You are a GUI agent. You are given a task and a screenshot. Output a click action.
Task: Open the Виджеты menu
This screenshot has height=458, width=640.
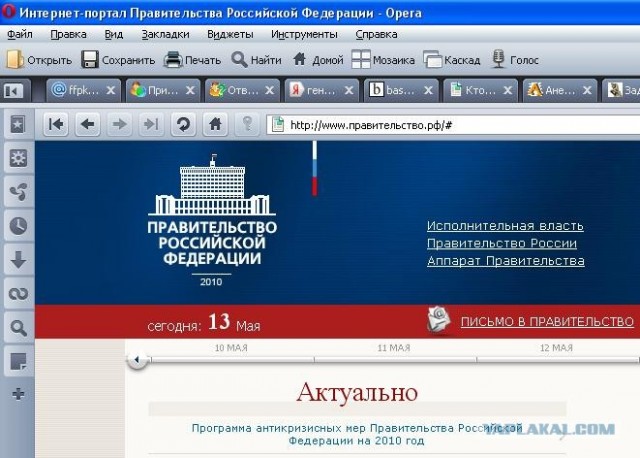230,34
